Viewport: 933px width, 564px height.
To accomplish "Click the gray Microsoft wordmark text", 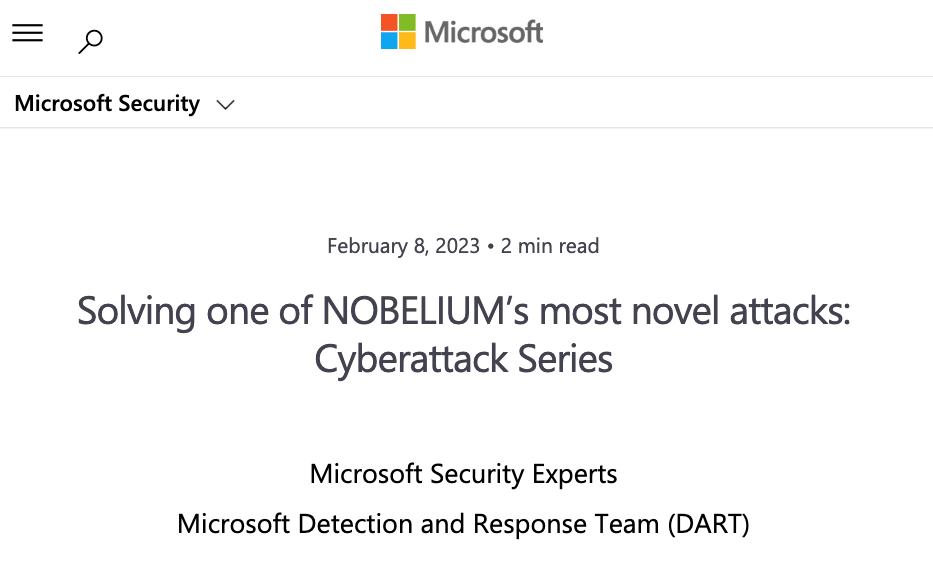I will pyautogui.click(x=484, y=32).
